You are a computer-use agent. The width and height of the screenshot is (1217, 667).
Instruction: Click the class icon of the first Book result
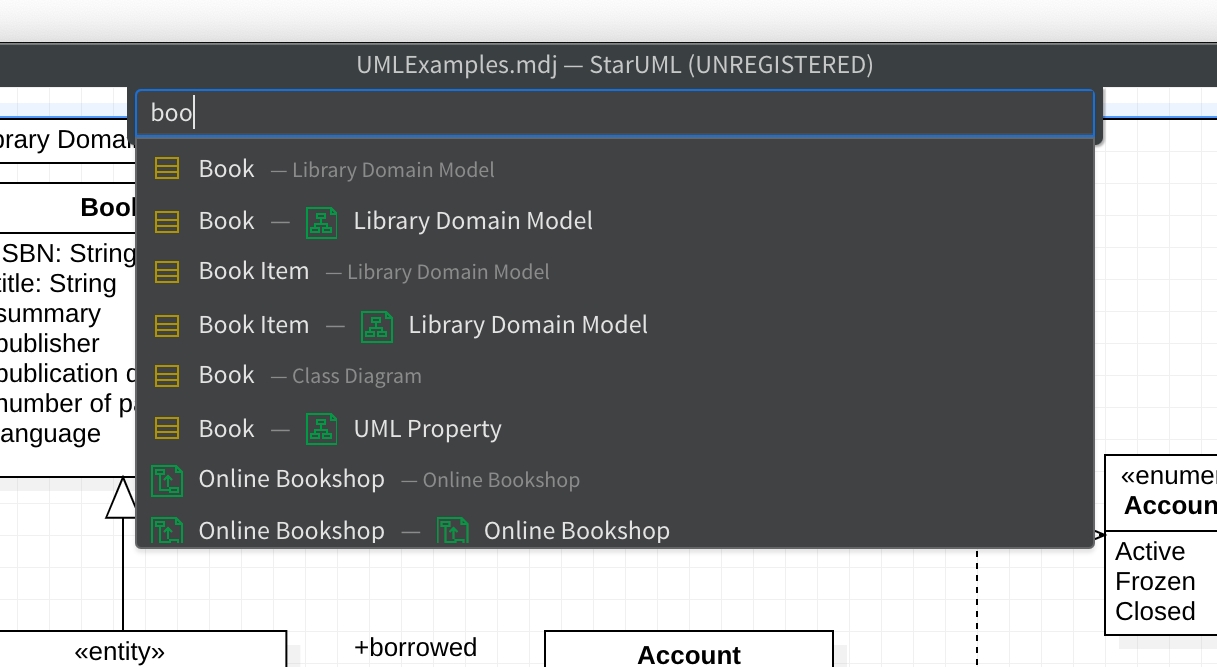coord(167,169)
